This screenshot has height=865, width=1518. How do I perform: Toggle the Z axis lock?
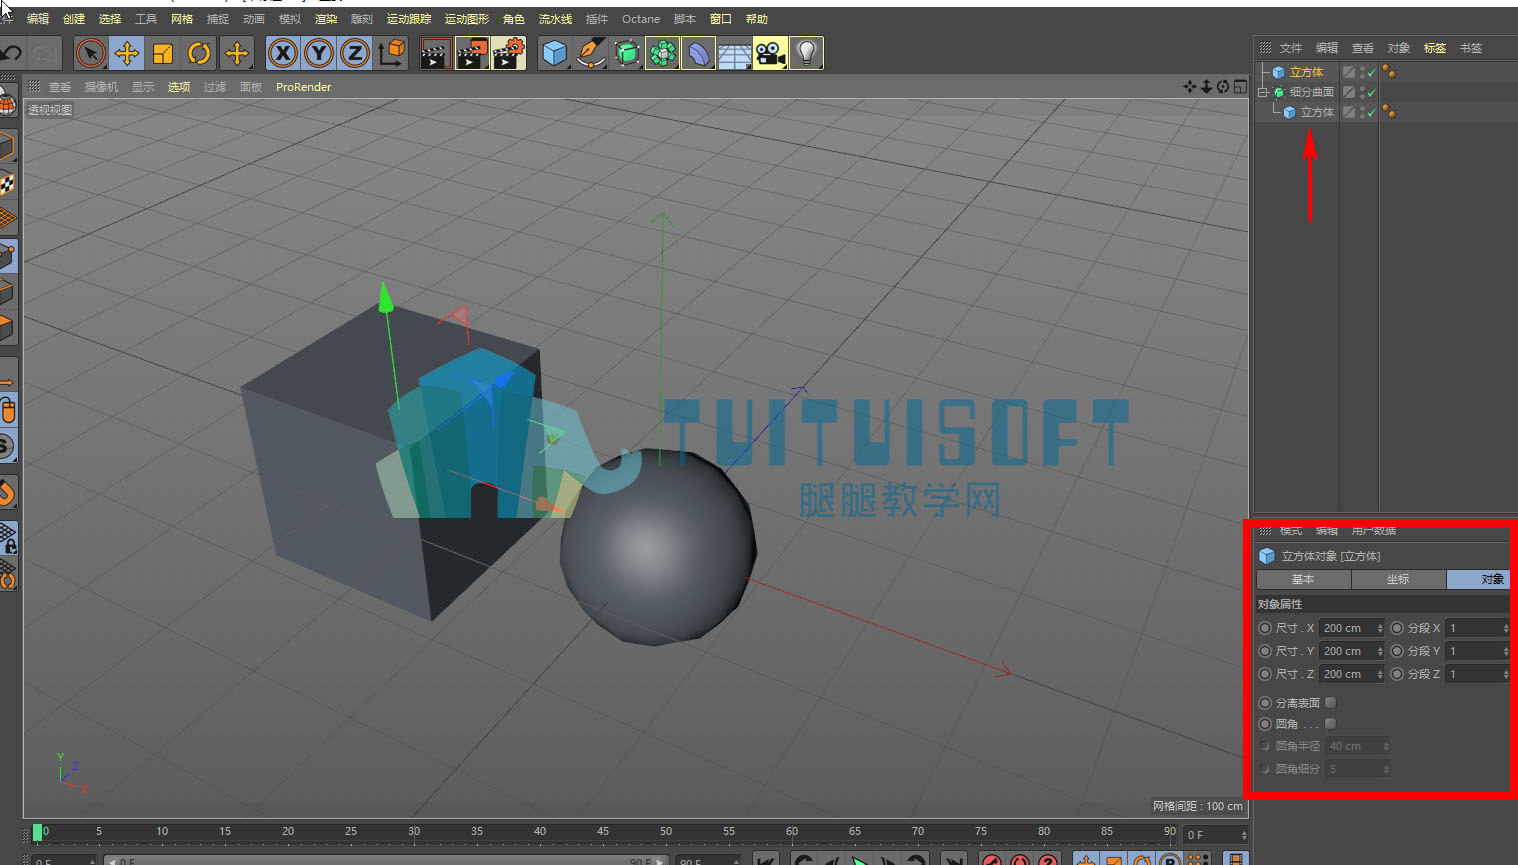[355, 53]
